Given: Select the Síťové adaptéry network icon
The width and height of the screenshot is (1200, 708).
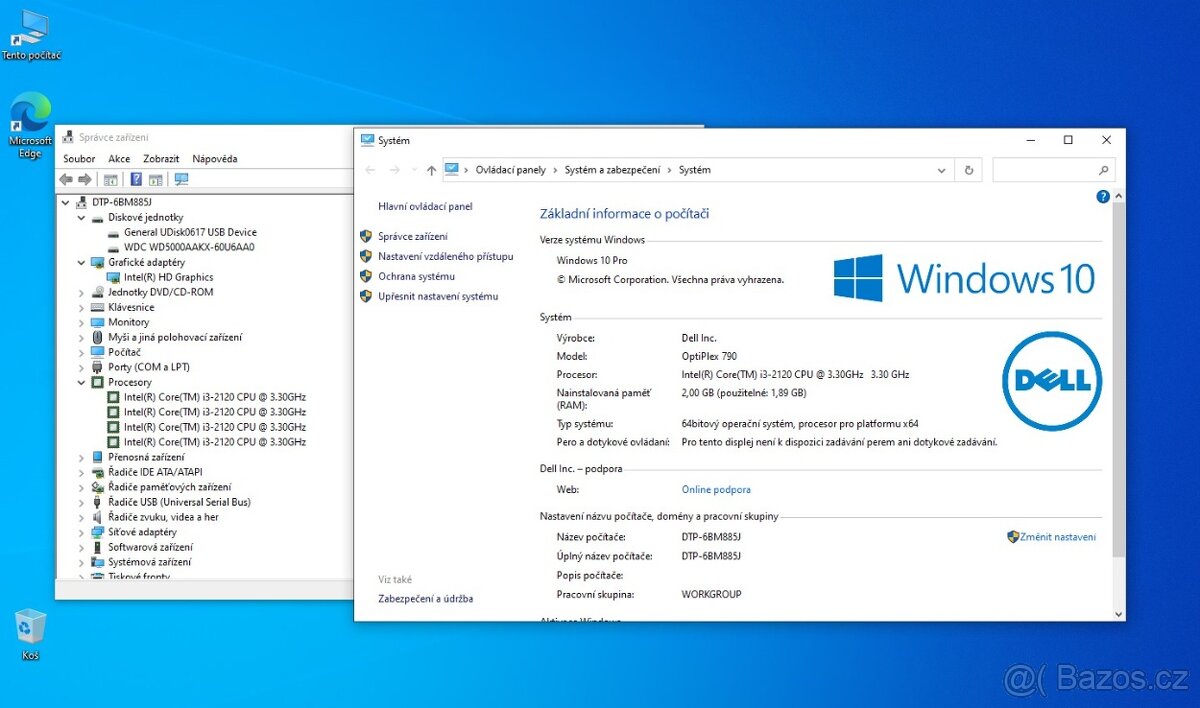Looking at the screenshot, I should point(98,532).
